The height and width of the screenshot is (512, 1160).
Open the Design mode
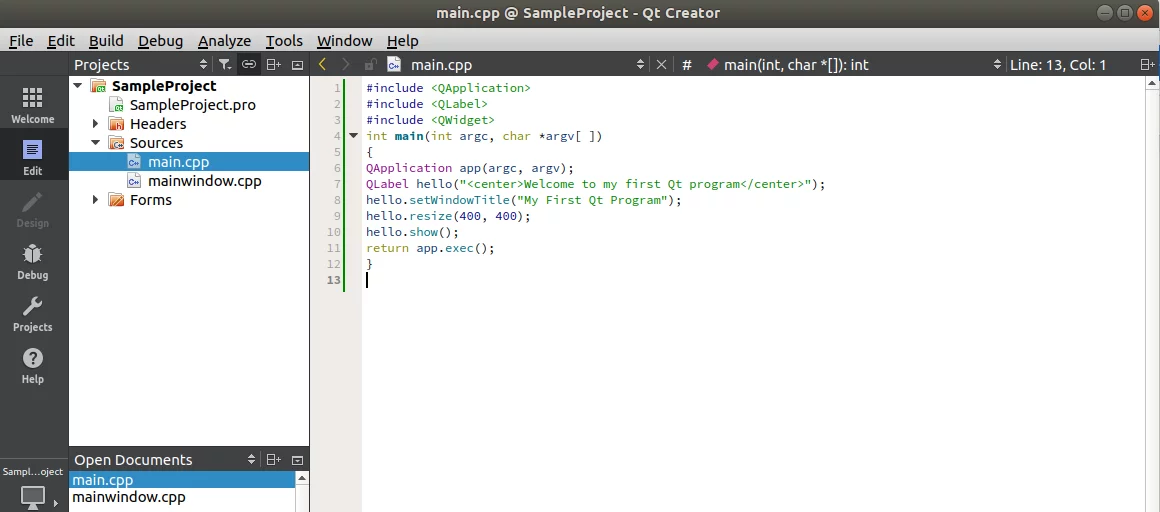[33, 209]
